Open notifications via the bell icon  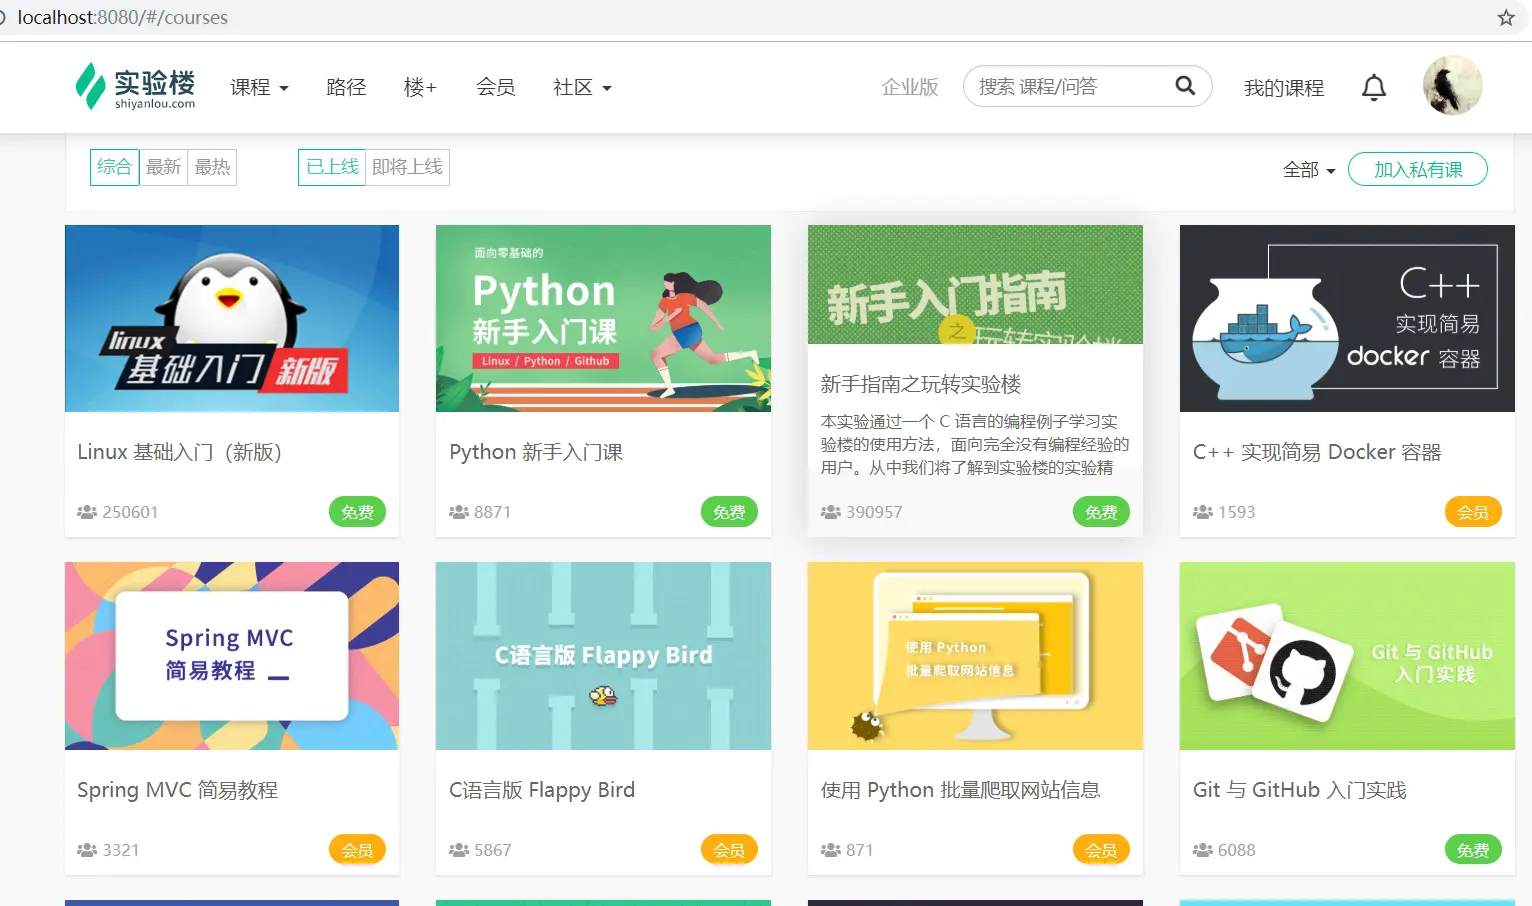1374,87
